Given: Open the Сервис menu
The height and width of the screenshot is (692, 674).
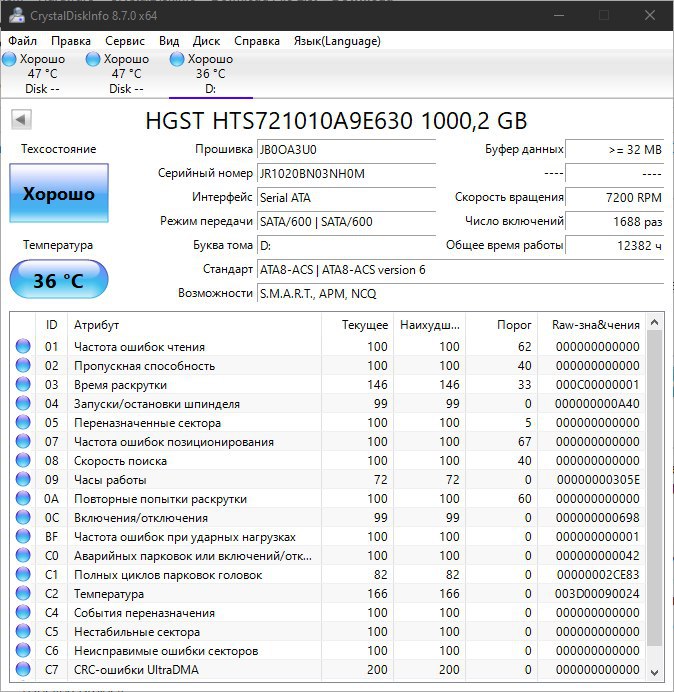Looking at the screenshot, I should coord(124,41).
